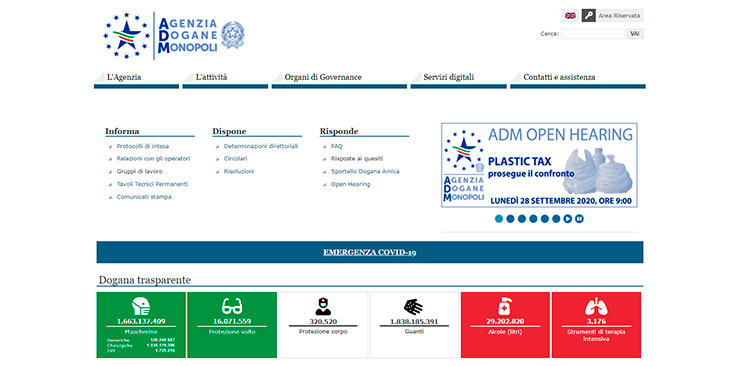Viewport: 740px width, 366px height.
Task: Submit search with the VAI button
Action: 635,34
